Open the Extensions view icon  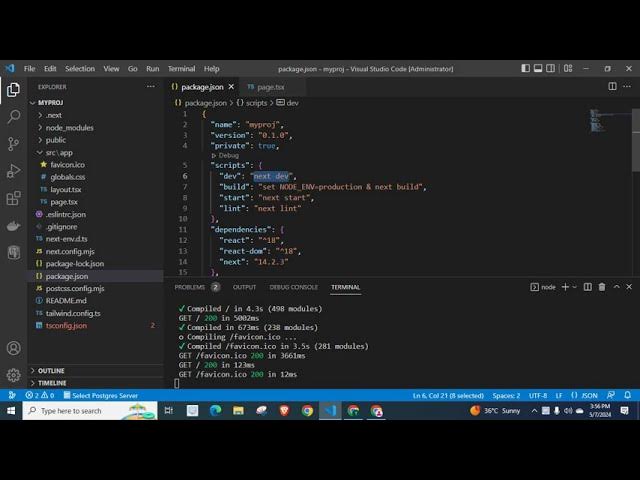tap(13, 198)
